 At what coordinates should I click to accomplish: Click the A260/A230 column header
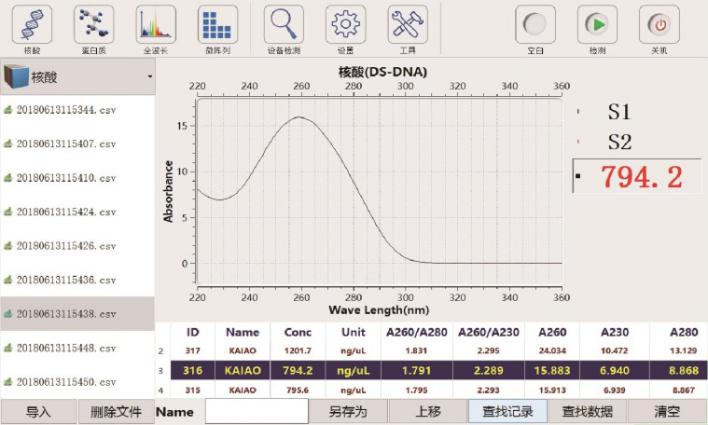pos(489,332)
